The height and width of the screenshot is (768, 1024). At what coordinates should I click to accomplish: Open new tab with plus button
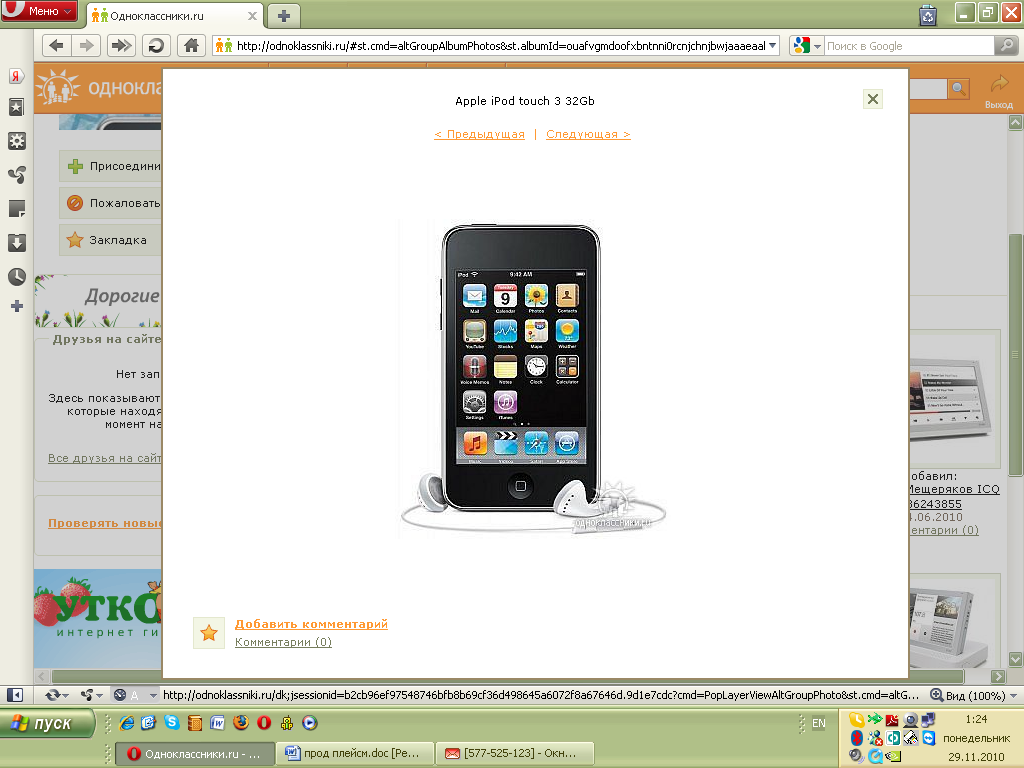tap(284, 15)
